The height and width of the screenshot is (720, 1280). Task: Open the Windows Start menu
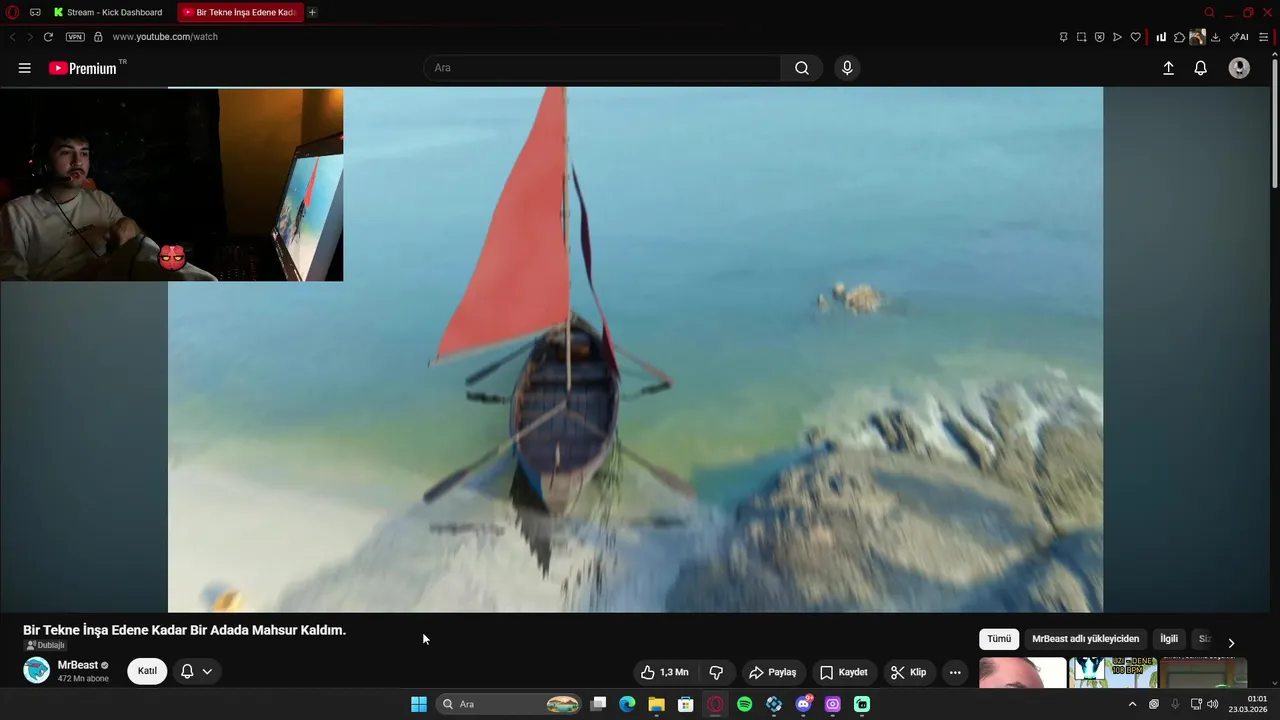pyautogui.click(x=419, y=704)
